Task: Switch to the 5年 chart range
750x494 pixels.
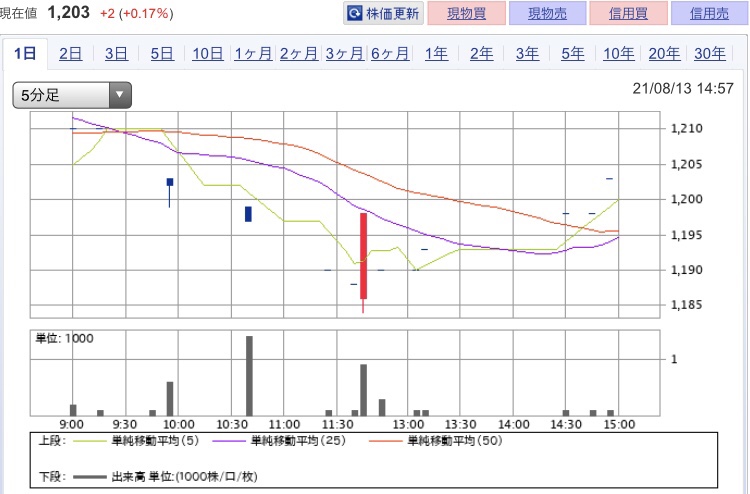Action: pyautogui.click(x=573, y=53)
